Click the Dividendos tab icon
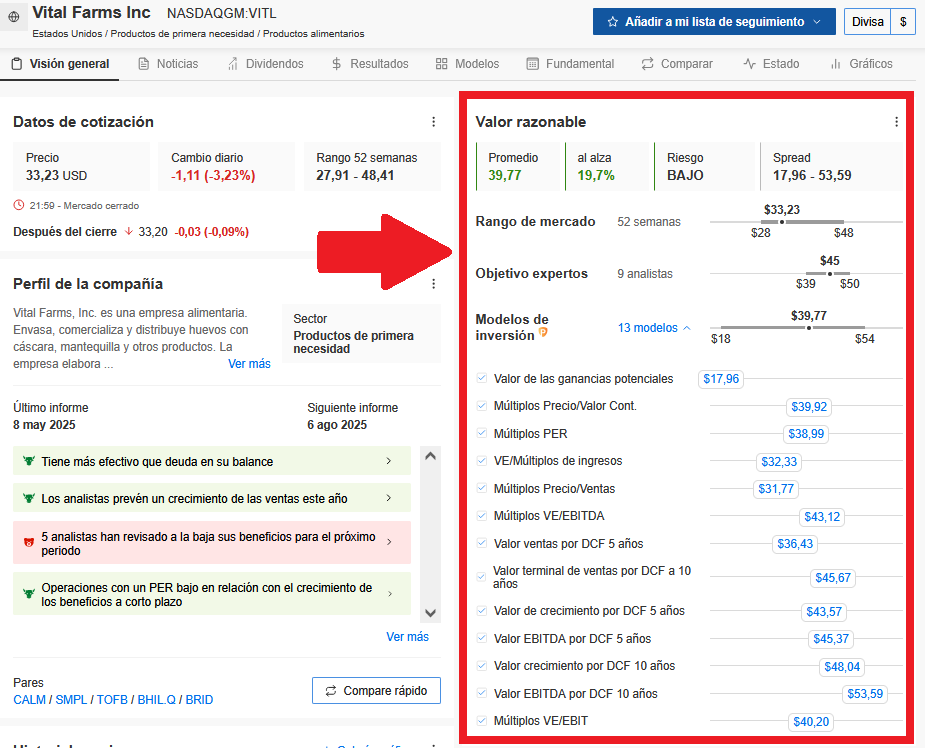This screenshot has width=925, height=748. (x=233, y=64)
